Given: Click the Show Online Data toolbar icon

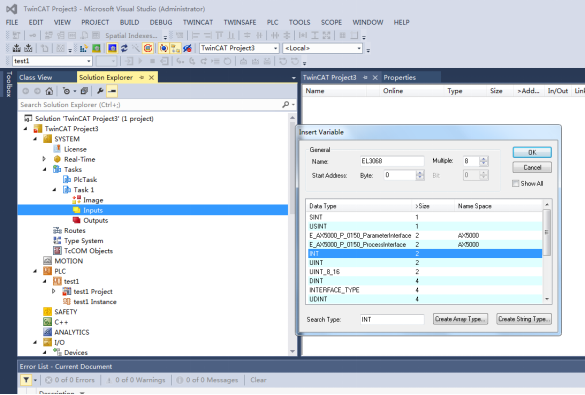Looking at the screenshot, I should [x=163, y=48].
